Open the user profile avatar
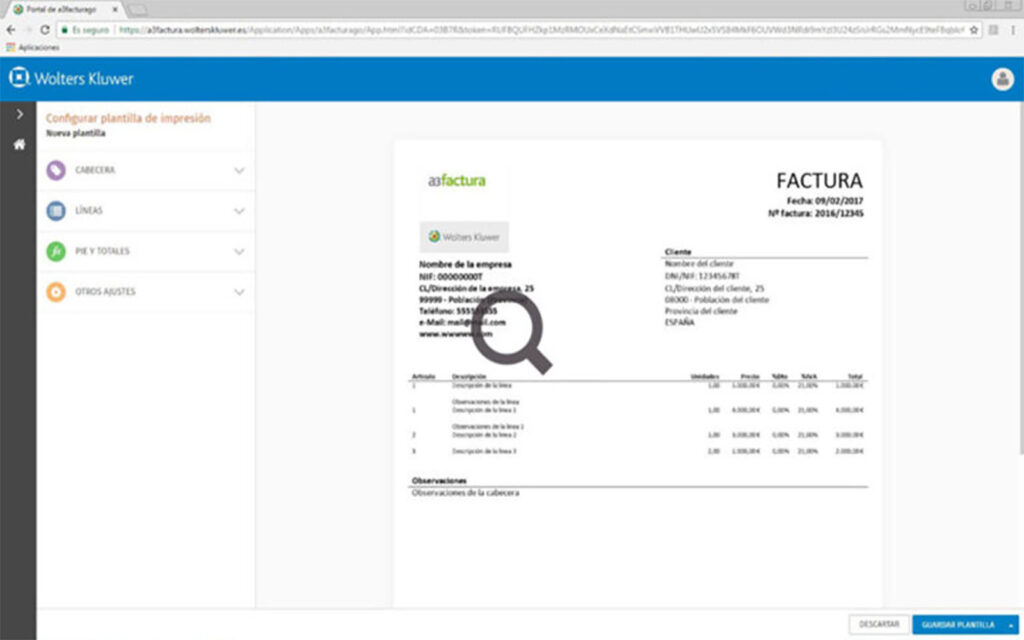Screen dimensions: 1024x640 pos(1001,79)
